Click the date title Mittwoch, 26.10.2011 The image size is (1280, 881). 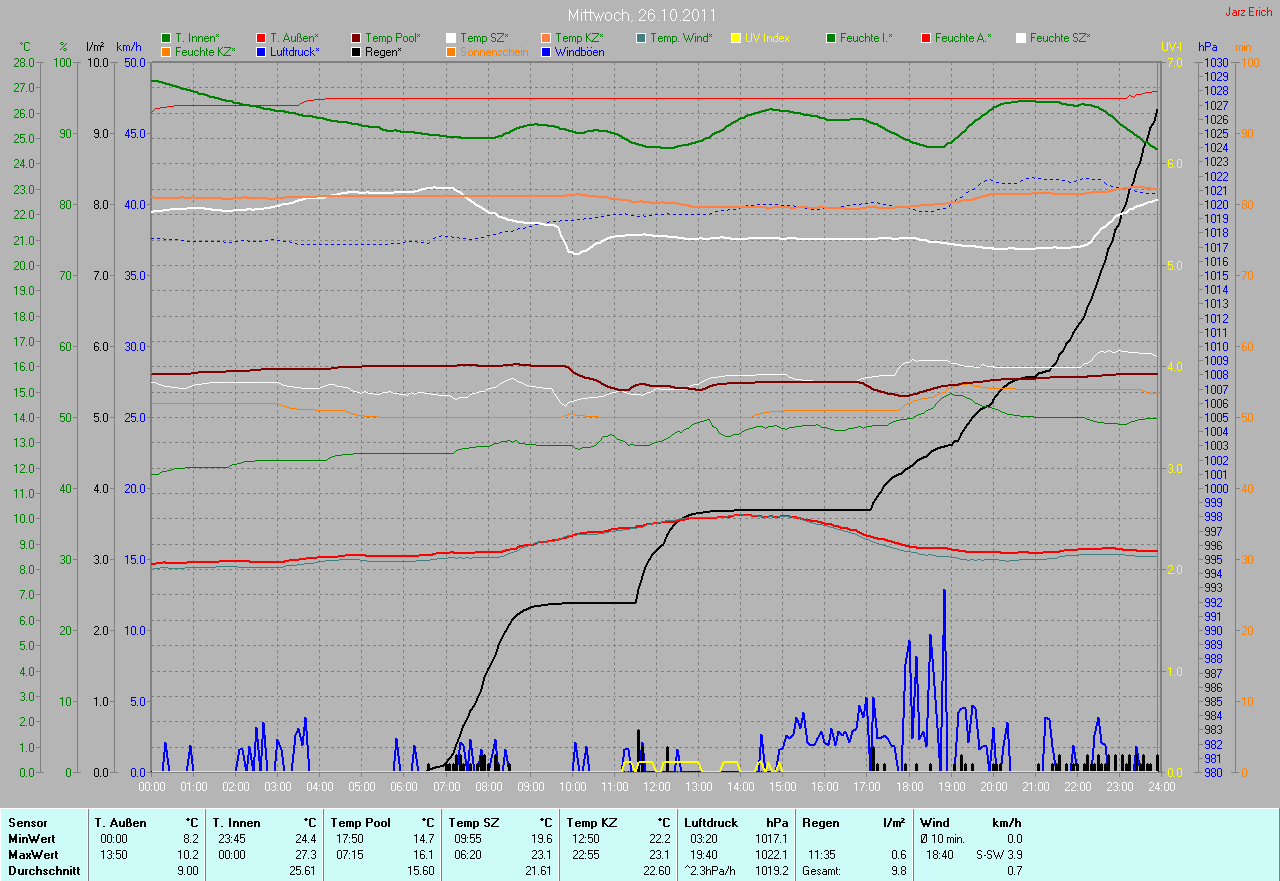tap(641, 15)
